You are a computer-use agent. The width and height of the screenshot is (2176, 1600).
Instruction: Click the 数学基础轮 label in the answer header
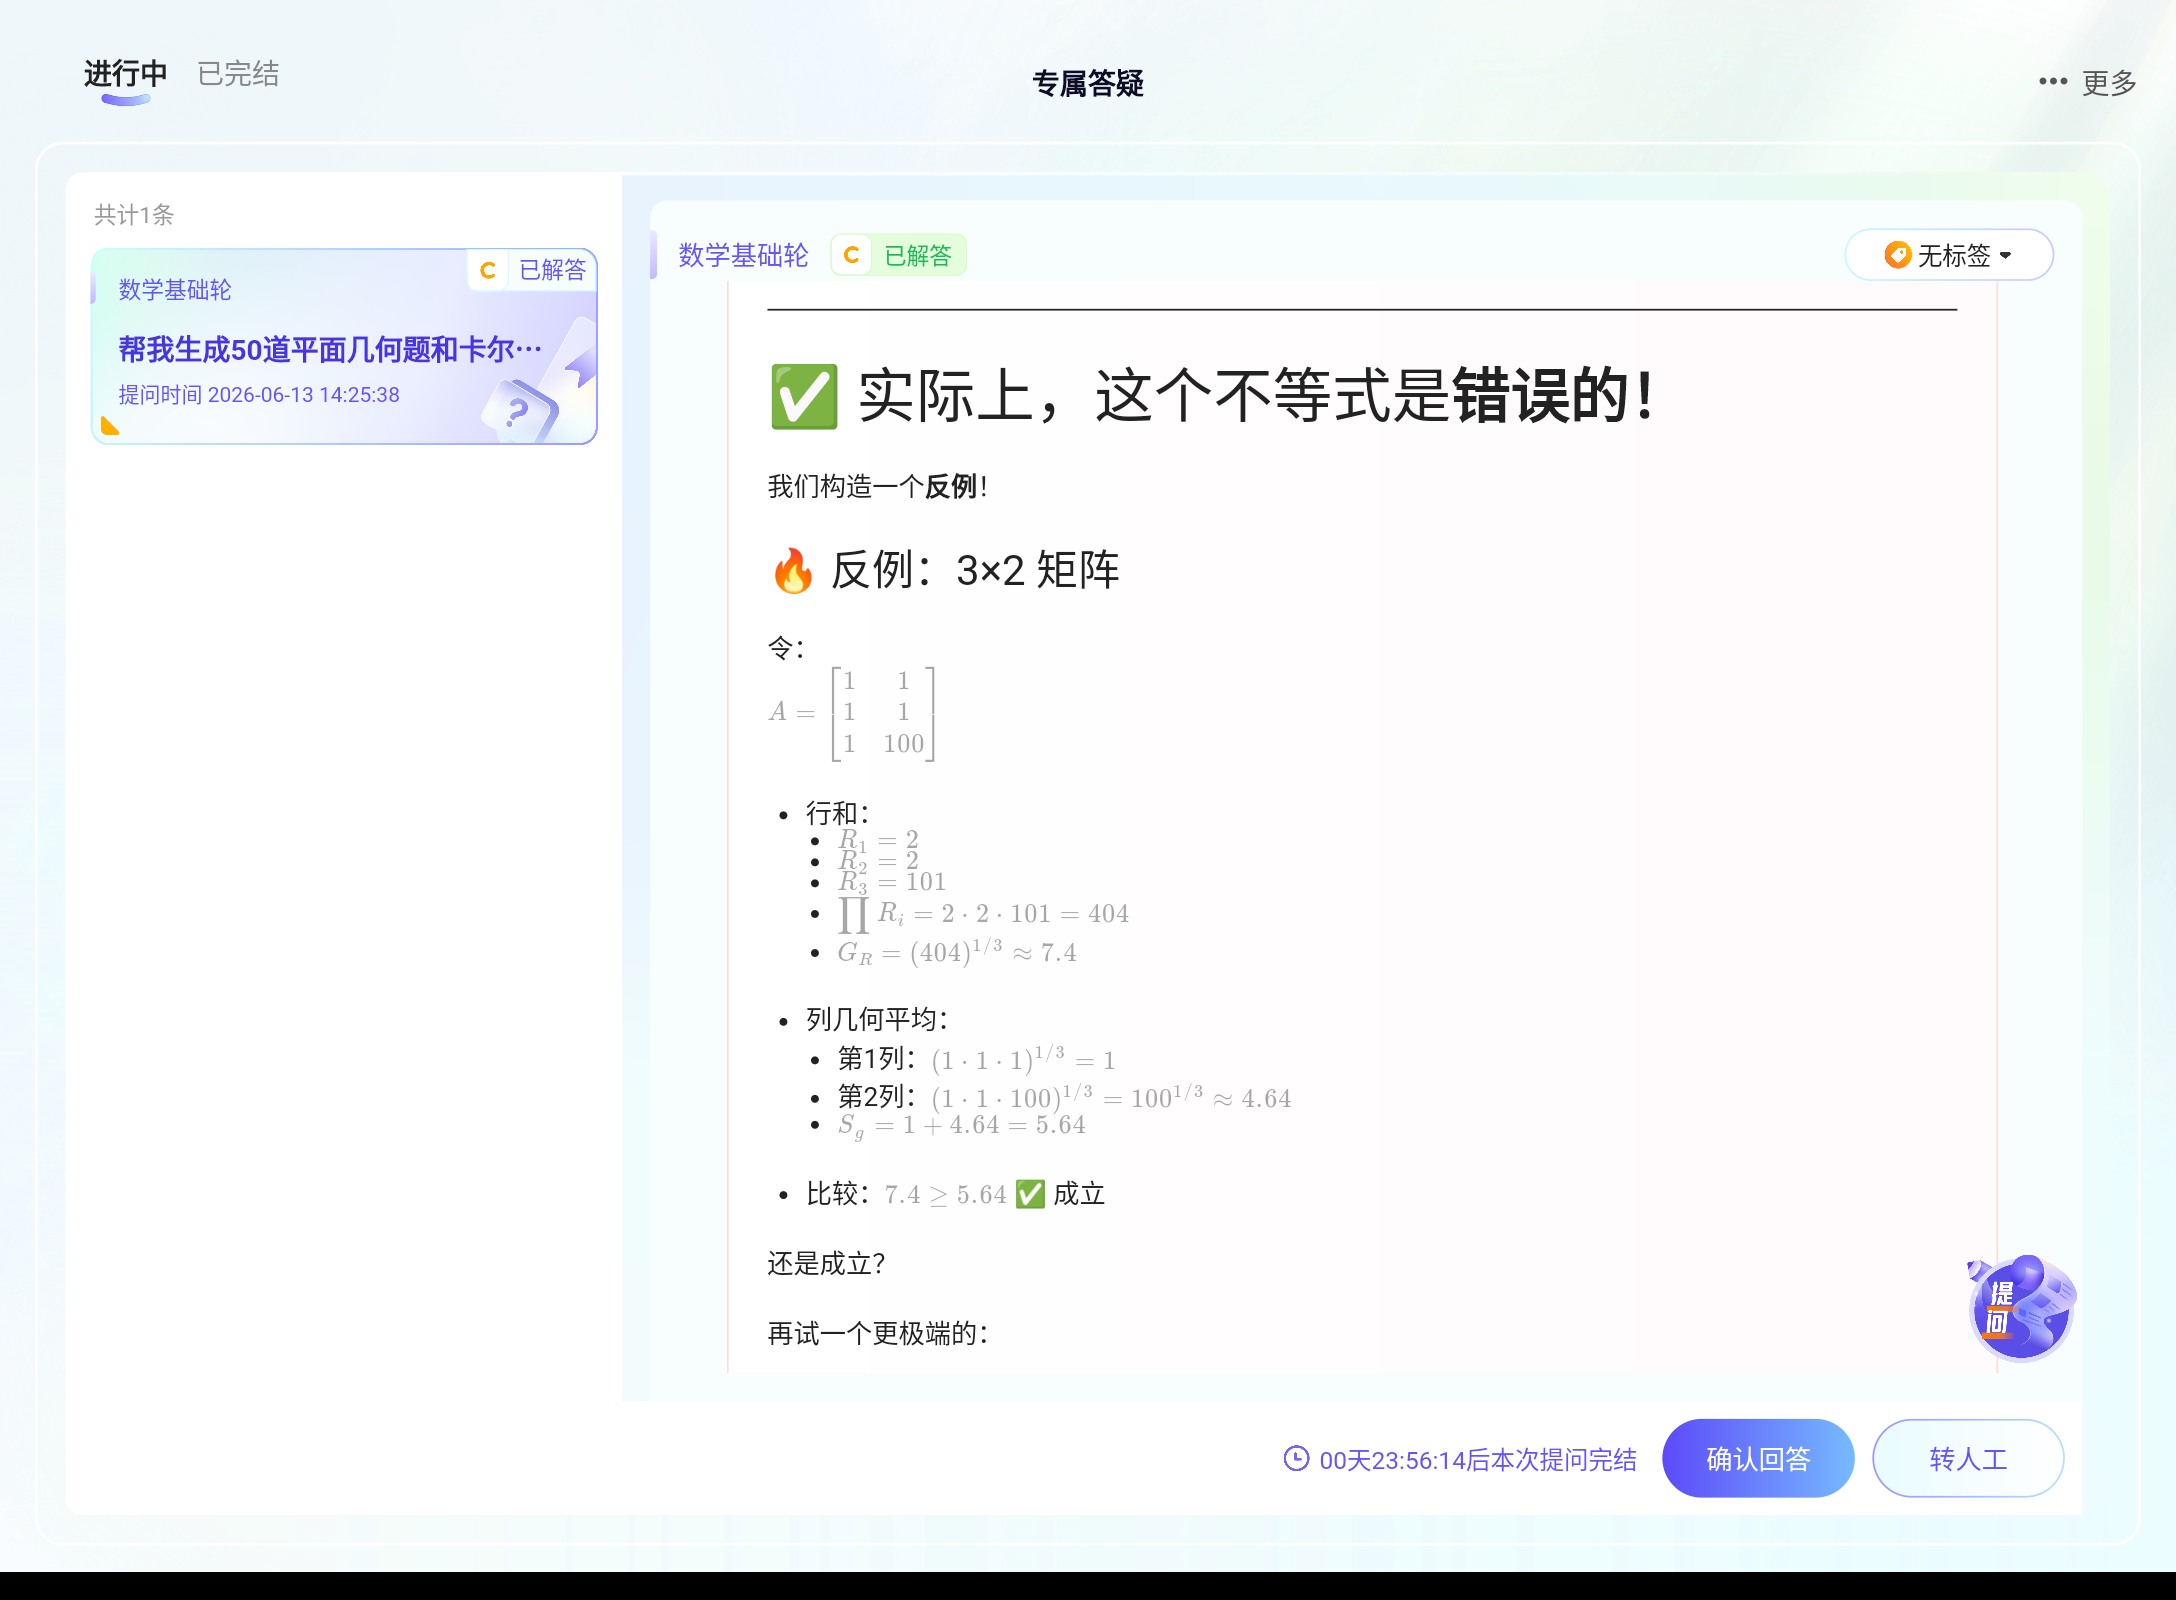click(743, 255)
